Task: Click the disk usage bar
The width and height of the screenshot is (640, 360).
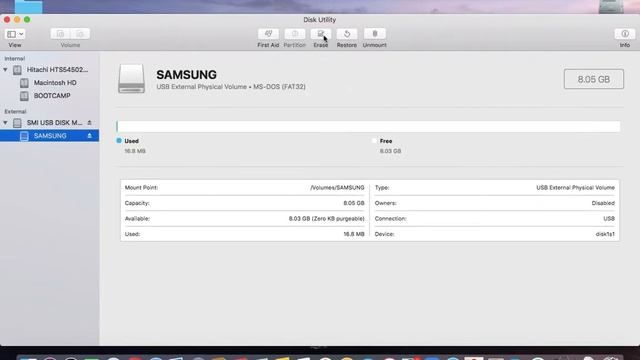Action: click(x=368, y=127)
